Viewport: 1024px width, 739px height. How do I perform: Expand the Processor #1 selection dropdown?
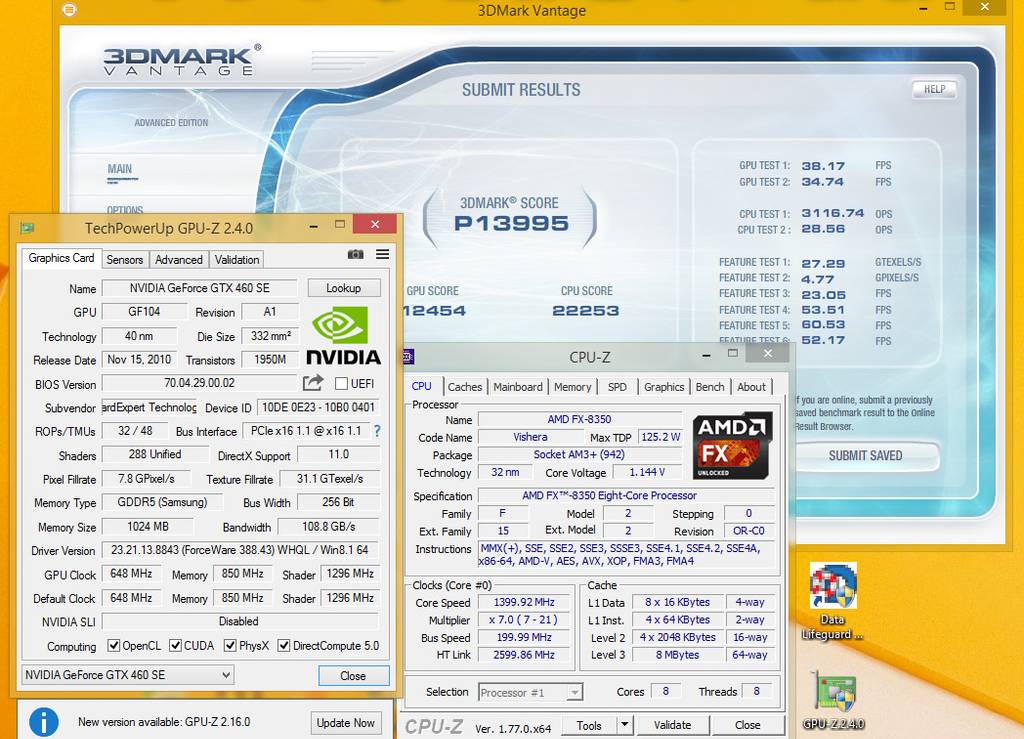[x=574, y=692]
